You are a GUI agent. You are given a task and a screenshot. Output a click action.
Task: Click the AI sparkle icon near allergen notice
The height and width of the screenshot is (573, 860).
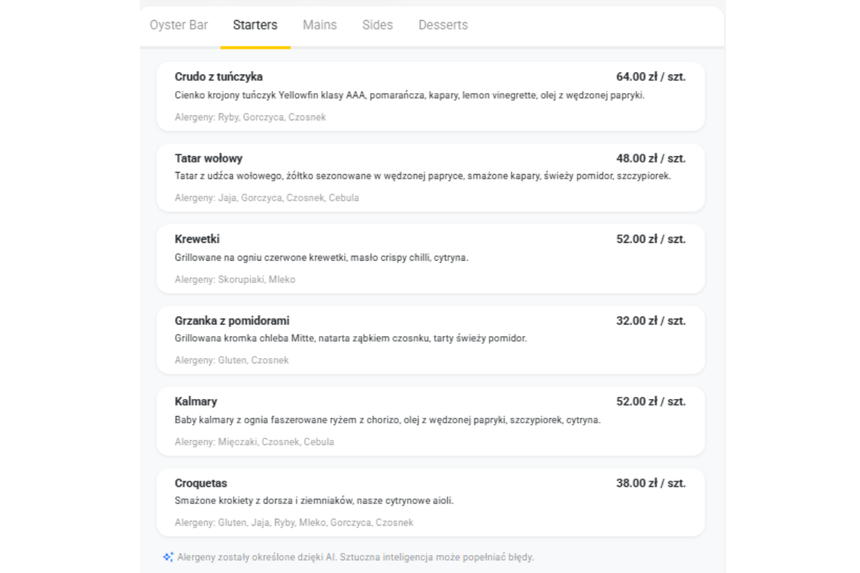pos(168,557)
